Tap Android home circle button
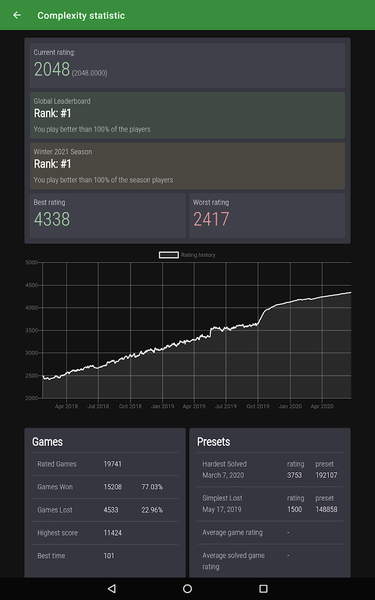375x600 pixels. [x=187, y=588]
